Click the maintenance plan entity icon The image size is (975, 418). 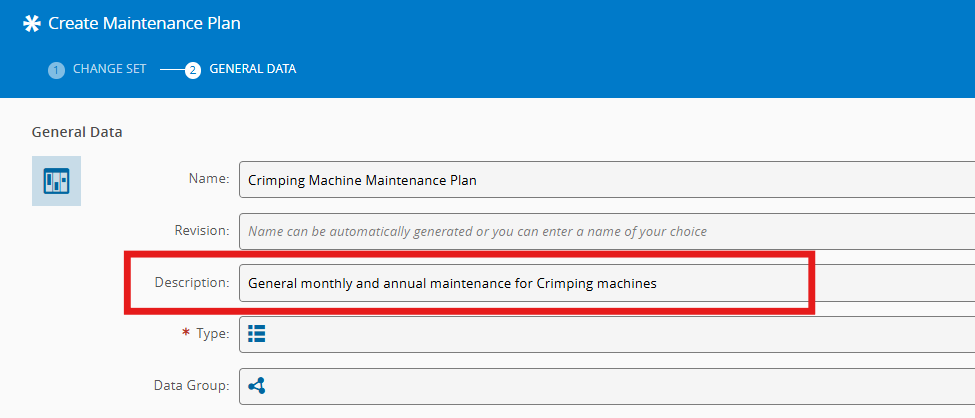click(56, 181)
